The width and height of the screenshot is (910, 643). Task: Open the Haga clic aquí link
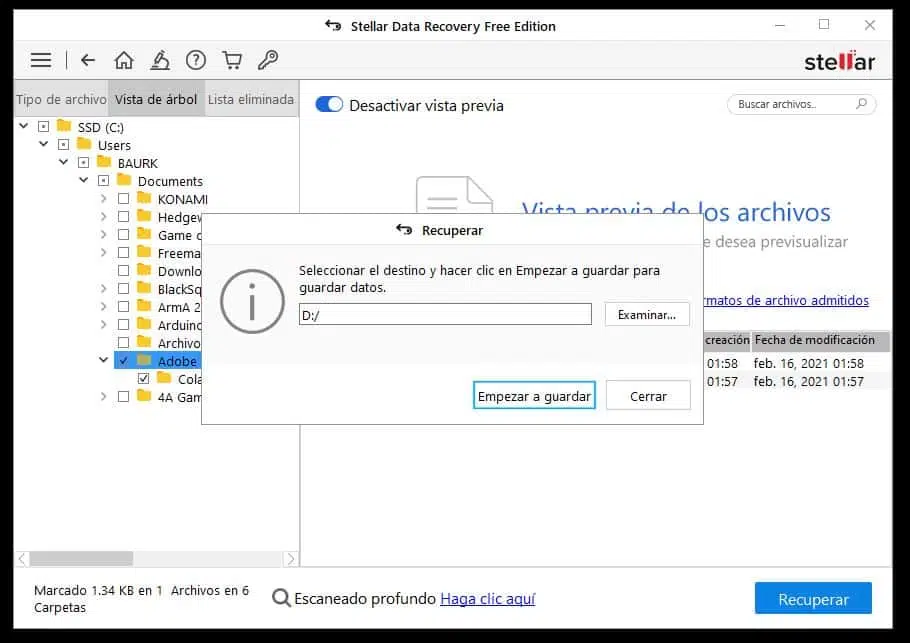tap(488, 598)
